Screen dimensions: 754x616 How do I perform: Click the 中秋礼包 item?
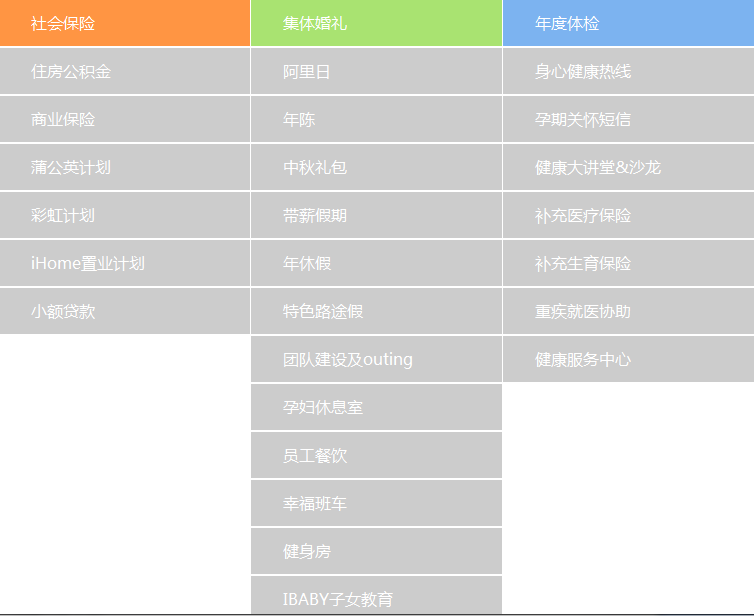[376, 167]
